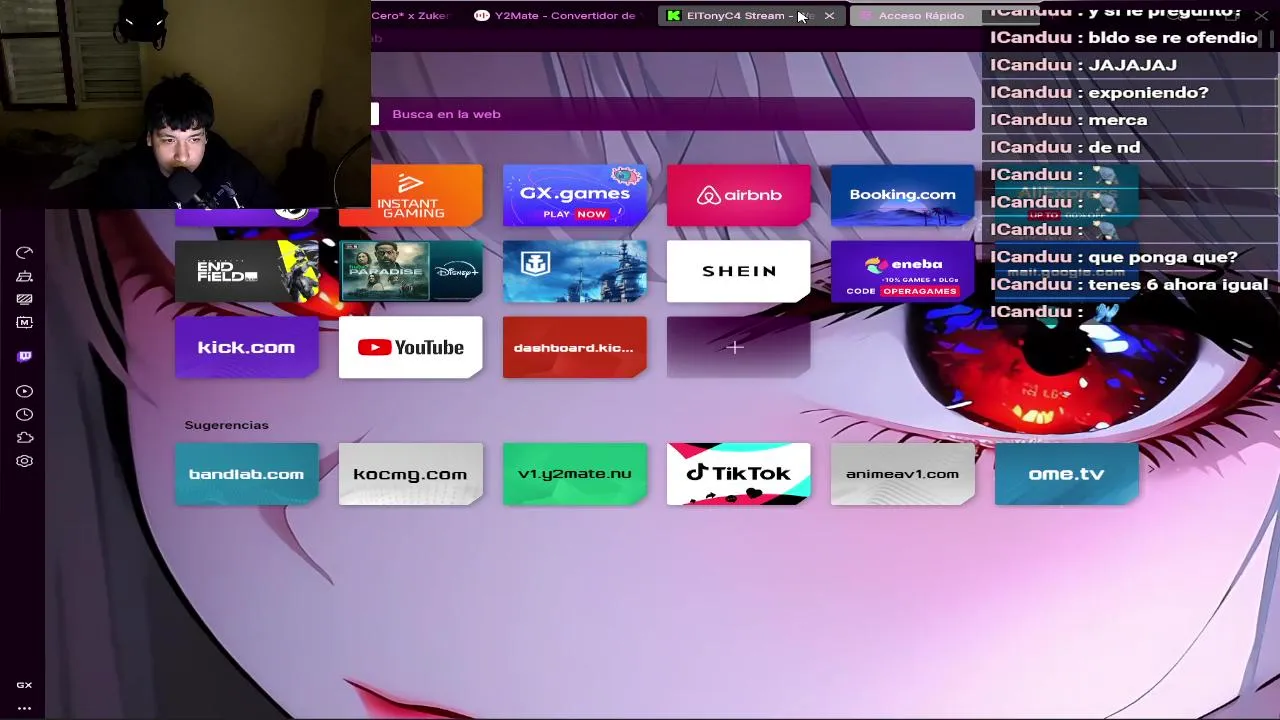The width and height of the screenshot is (1280, 720).
Task: Switch to Acceso Rápido tab
Action: [920, 16]
